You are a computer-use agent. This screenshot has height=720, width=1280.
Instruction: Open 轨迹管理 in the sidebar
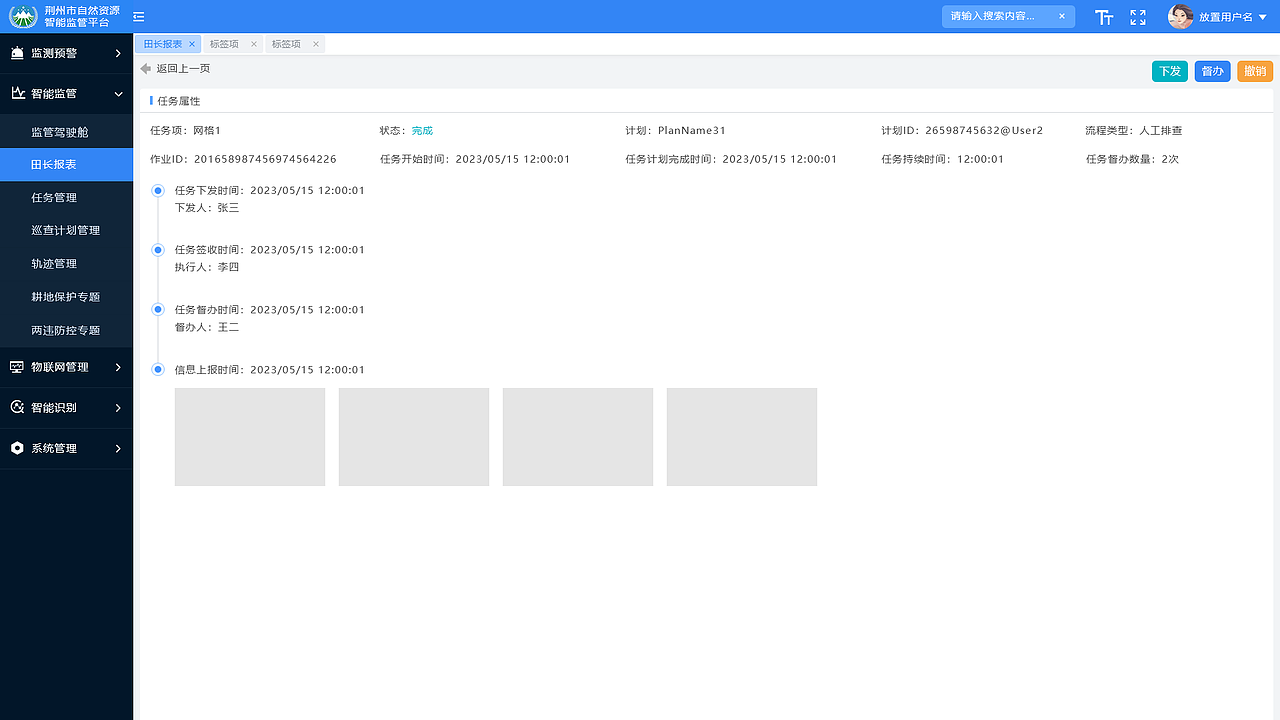tap(66, 263)
